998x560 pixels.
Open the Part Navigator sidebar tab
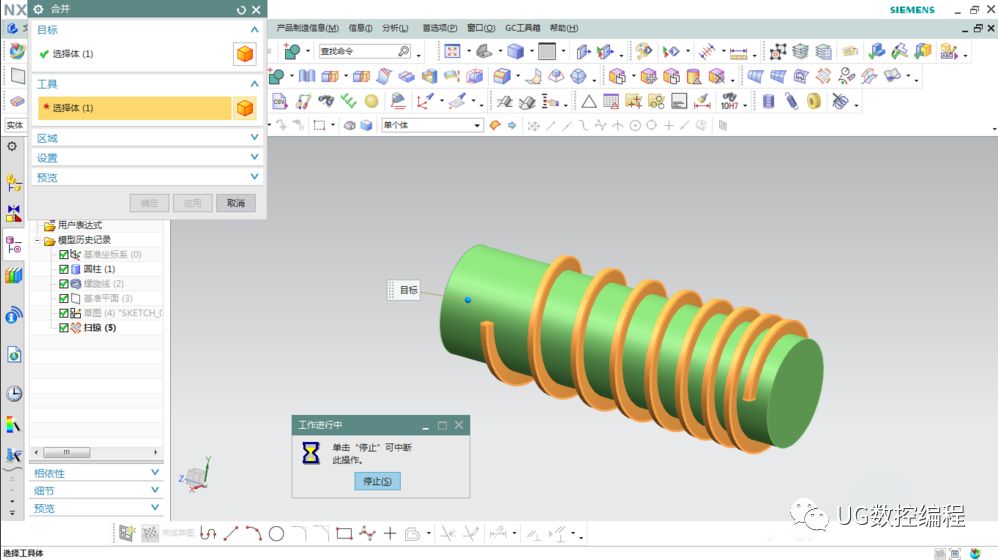point(13,244)
